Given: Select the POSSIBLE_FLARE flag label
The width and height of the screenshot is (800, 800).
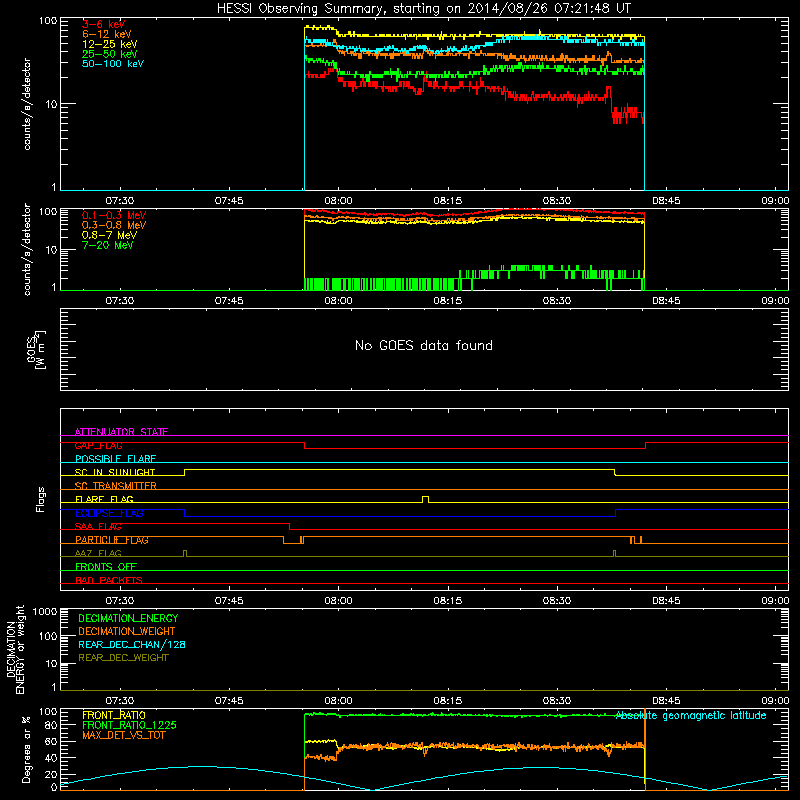Looking at the screenshot, I should point(115,459).
